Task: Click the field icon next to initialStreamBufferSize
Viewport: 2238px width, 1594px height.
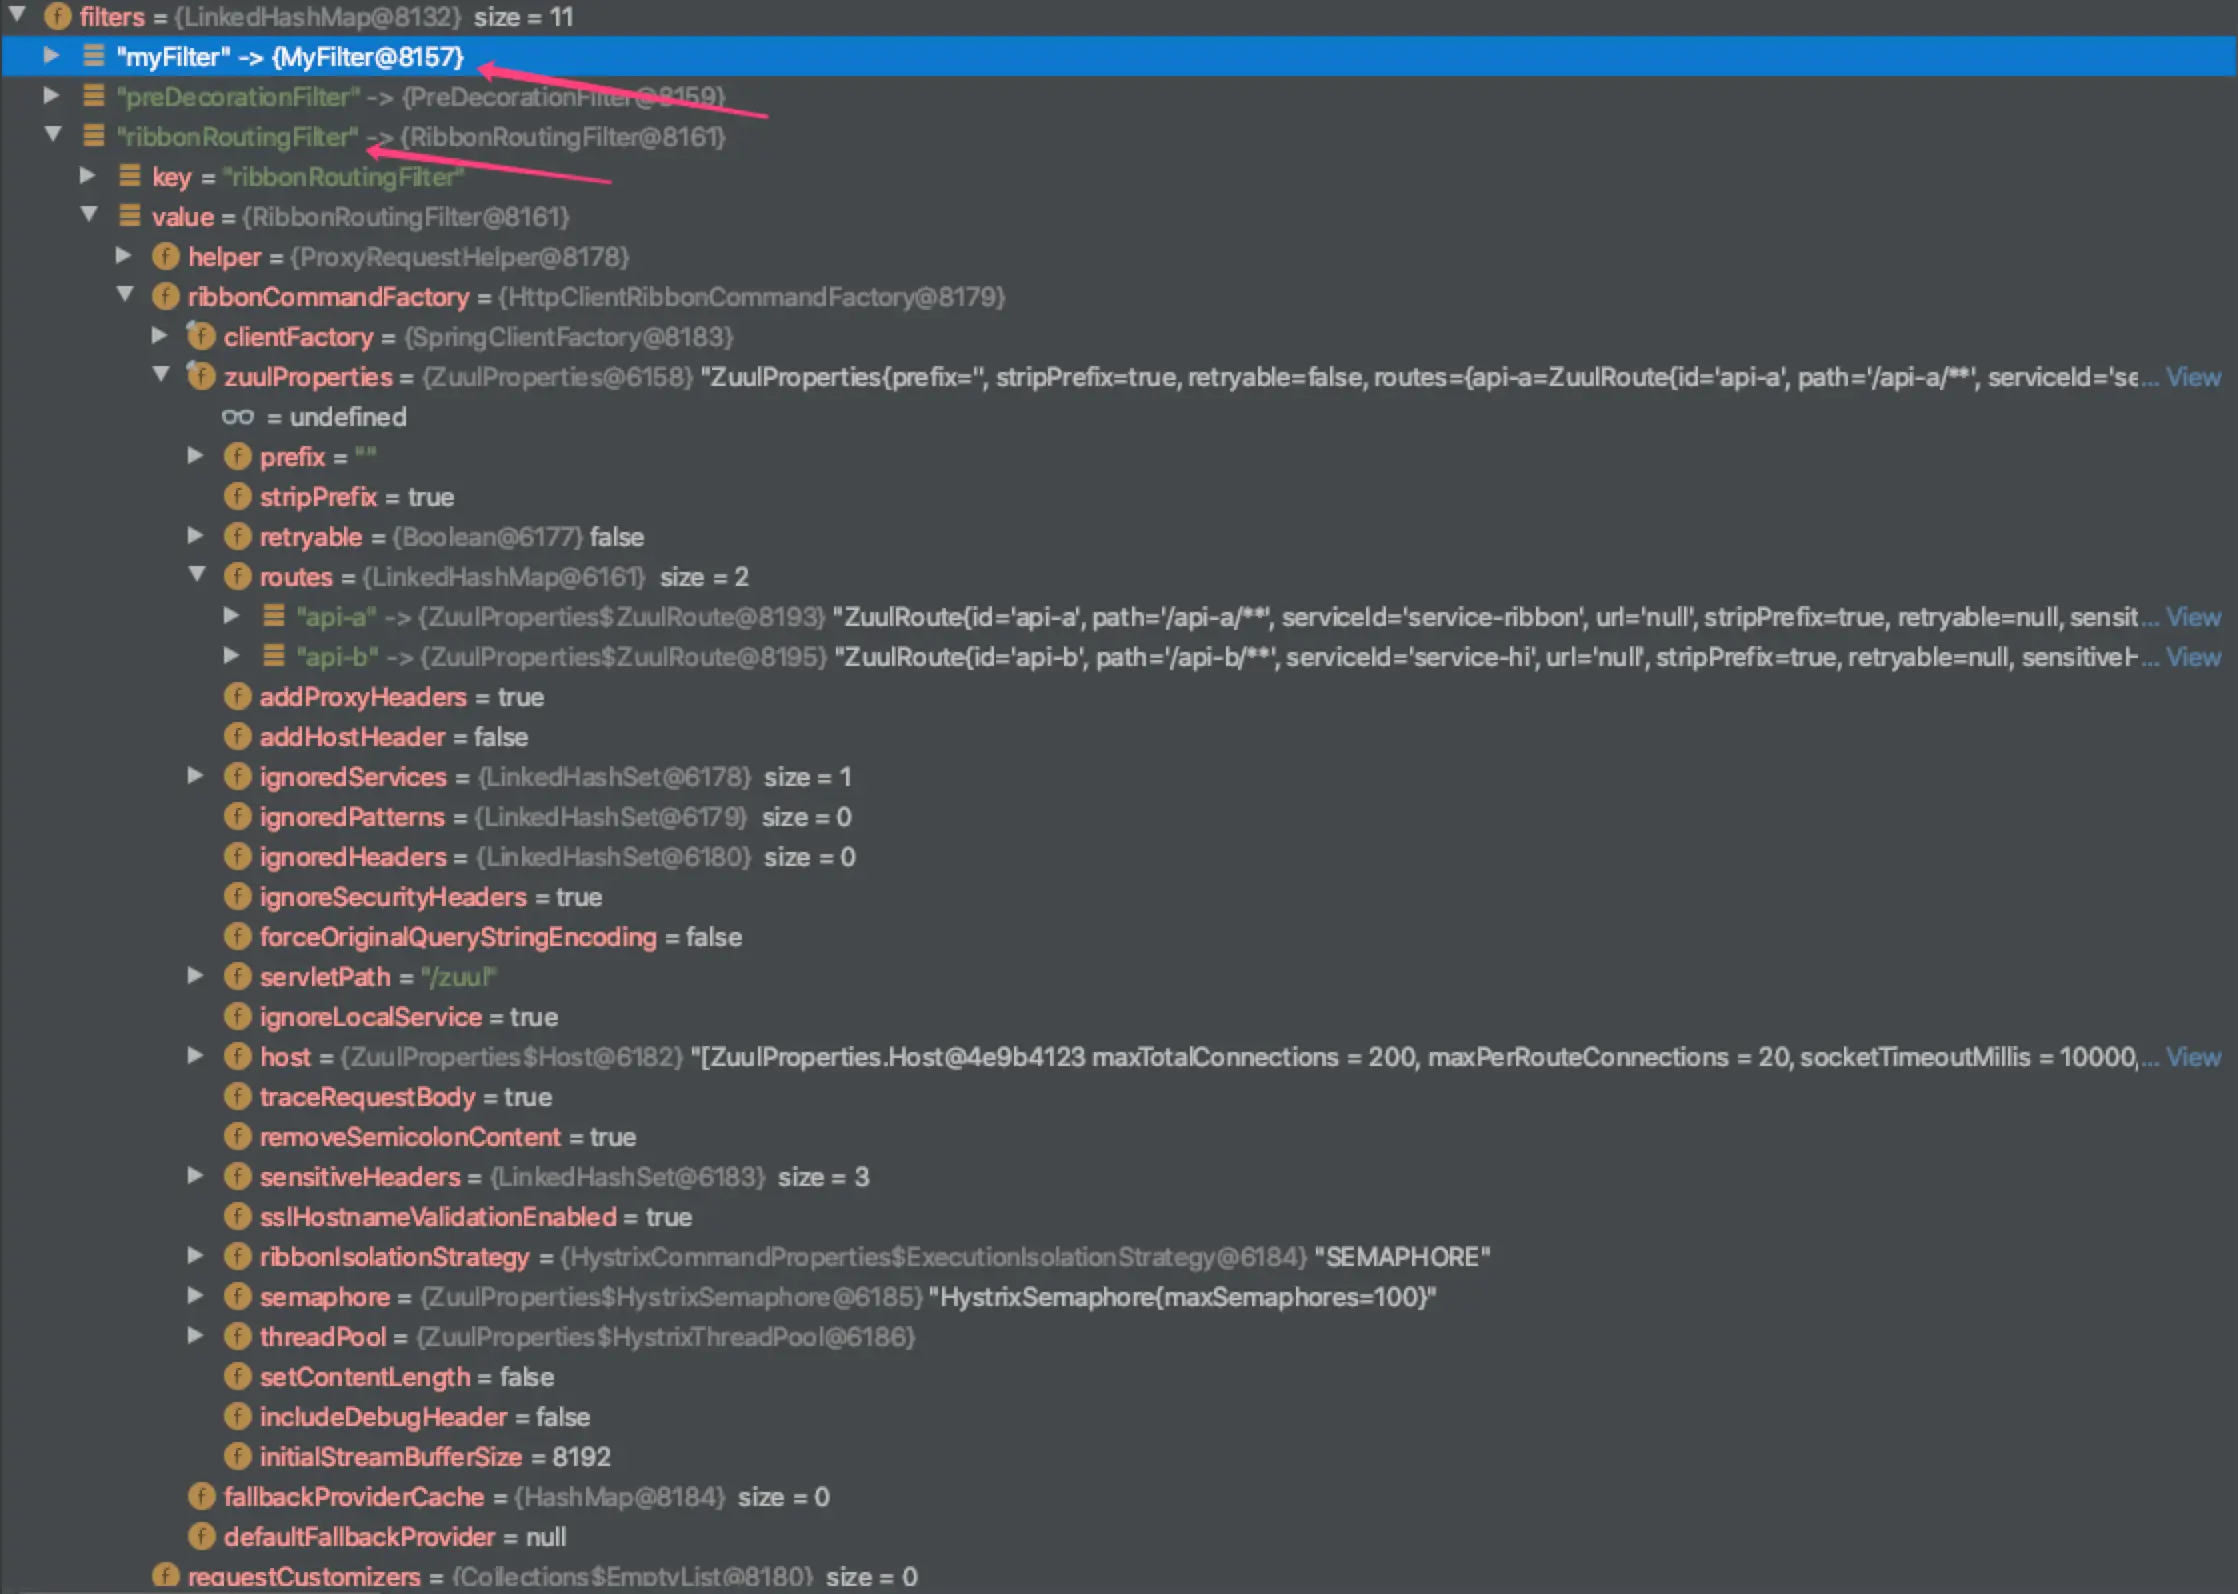Action: [237, 1456]
